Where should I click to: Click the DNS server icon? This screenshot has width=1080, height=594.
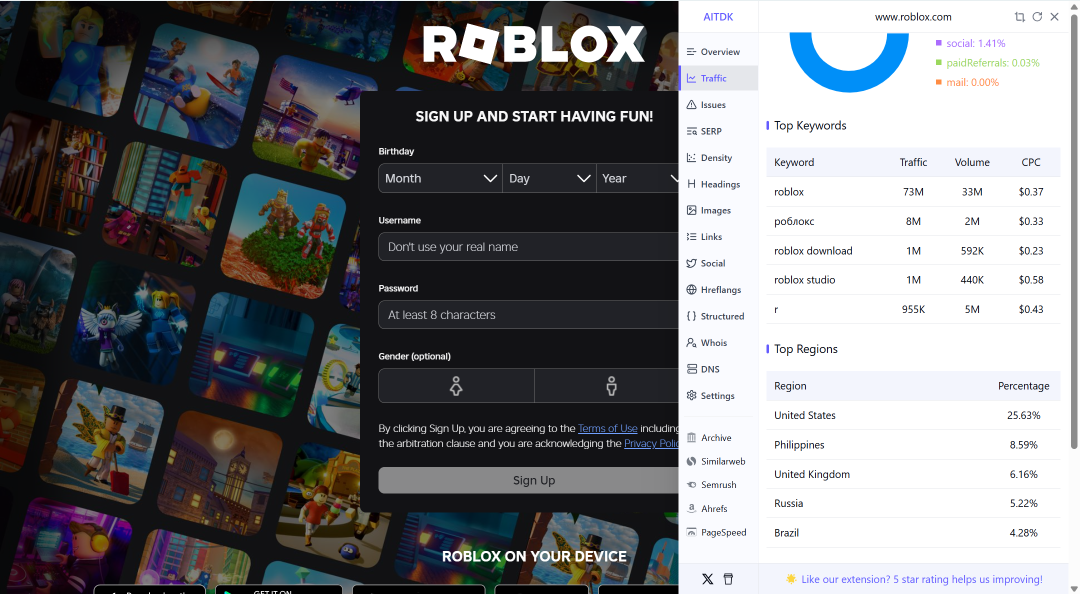(692, 369)
